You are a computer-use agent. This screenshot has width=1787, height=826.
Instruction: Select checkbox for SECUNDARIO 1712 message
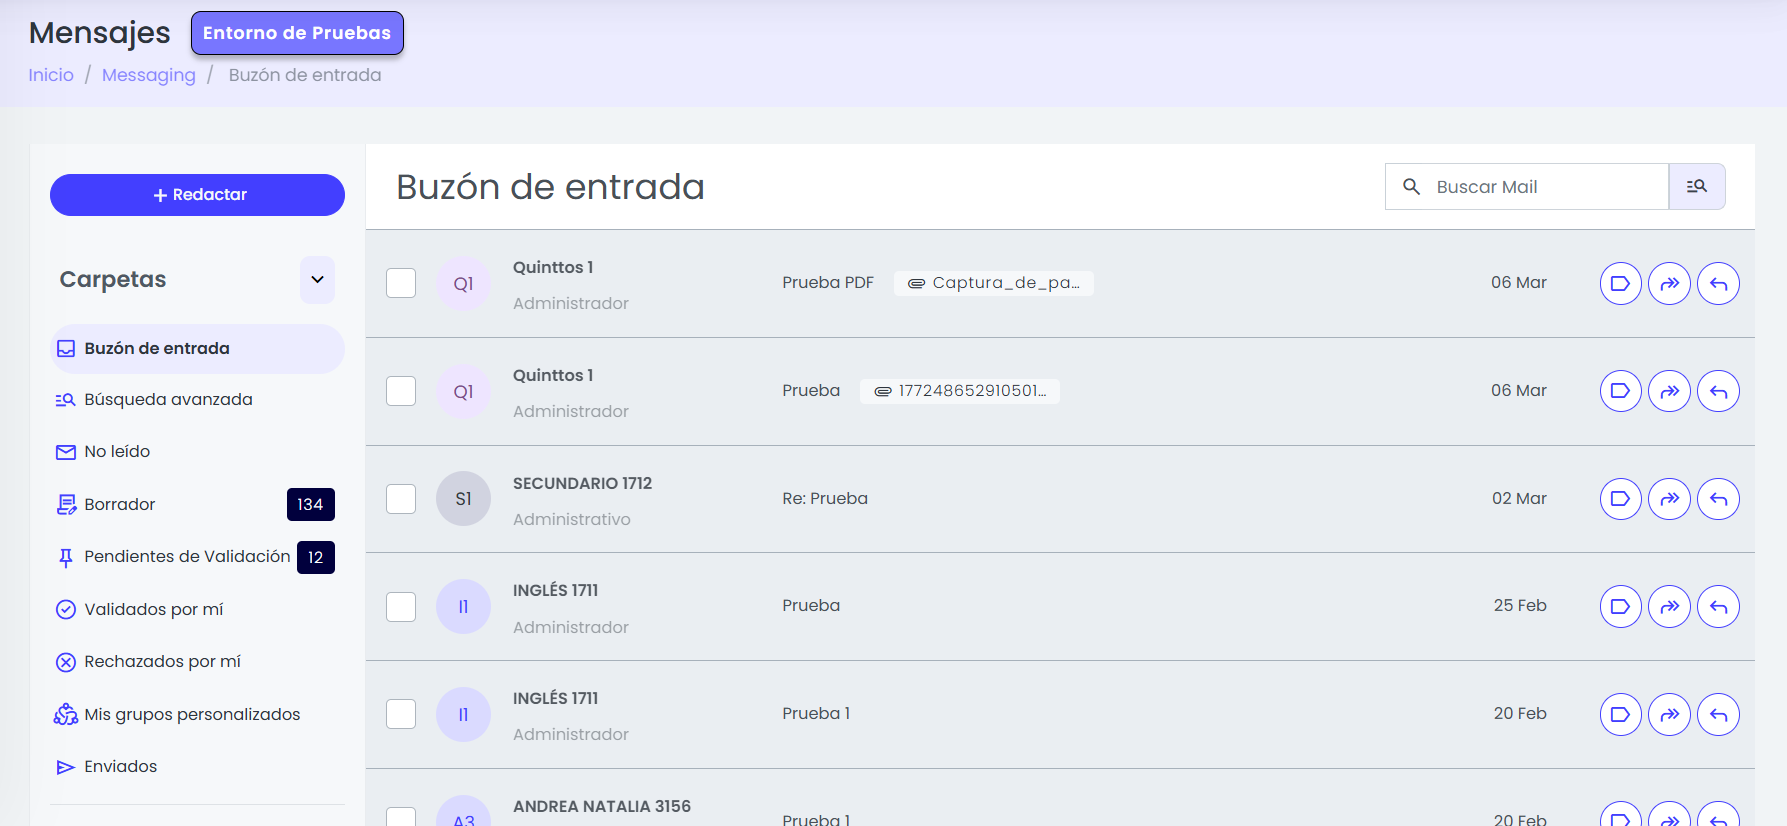[x=401, y=499]
